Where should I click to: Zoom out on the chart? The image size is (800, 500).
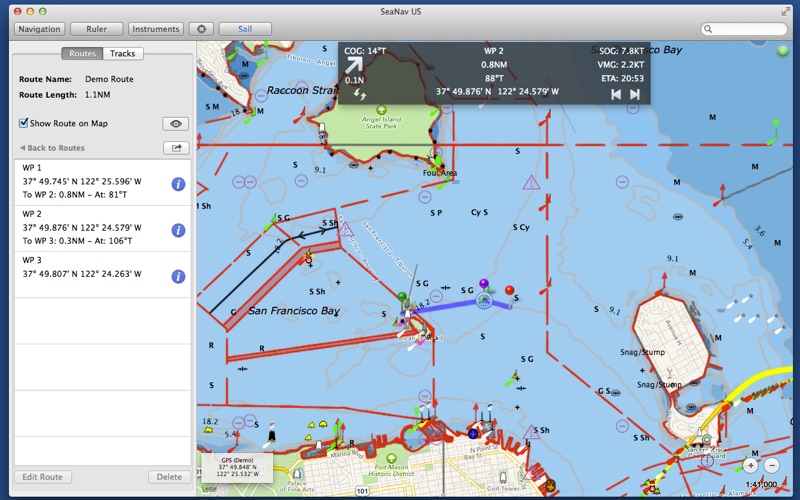(x=772, y=466)
